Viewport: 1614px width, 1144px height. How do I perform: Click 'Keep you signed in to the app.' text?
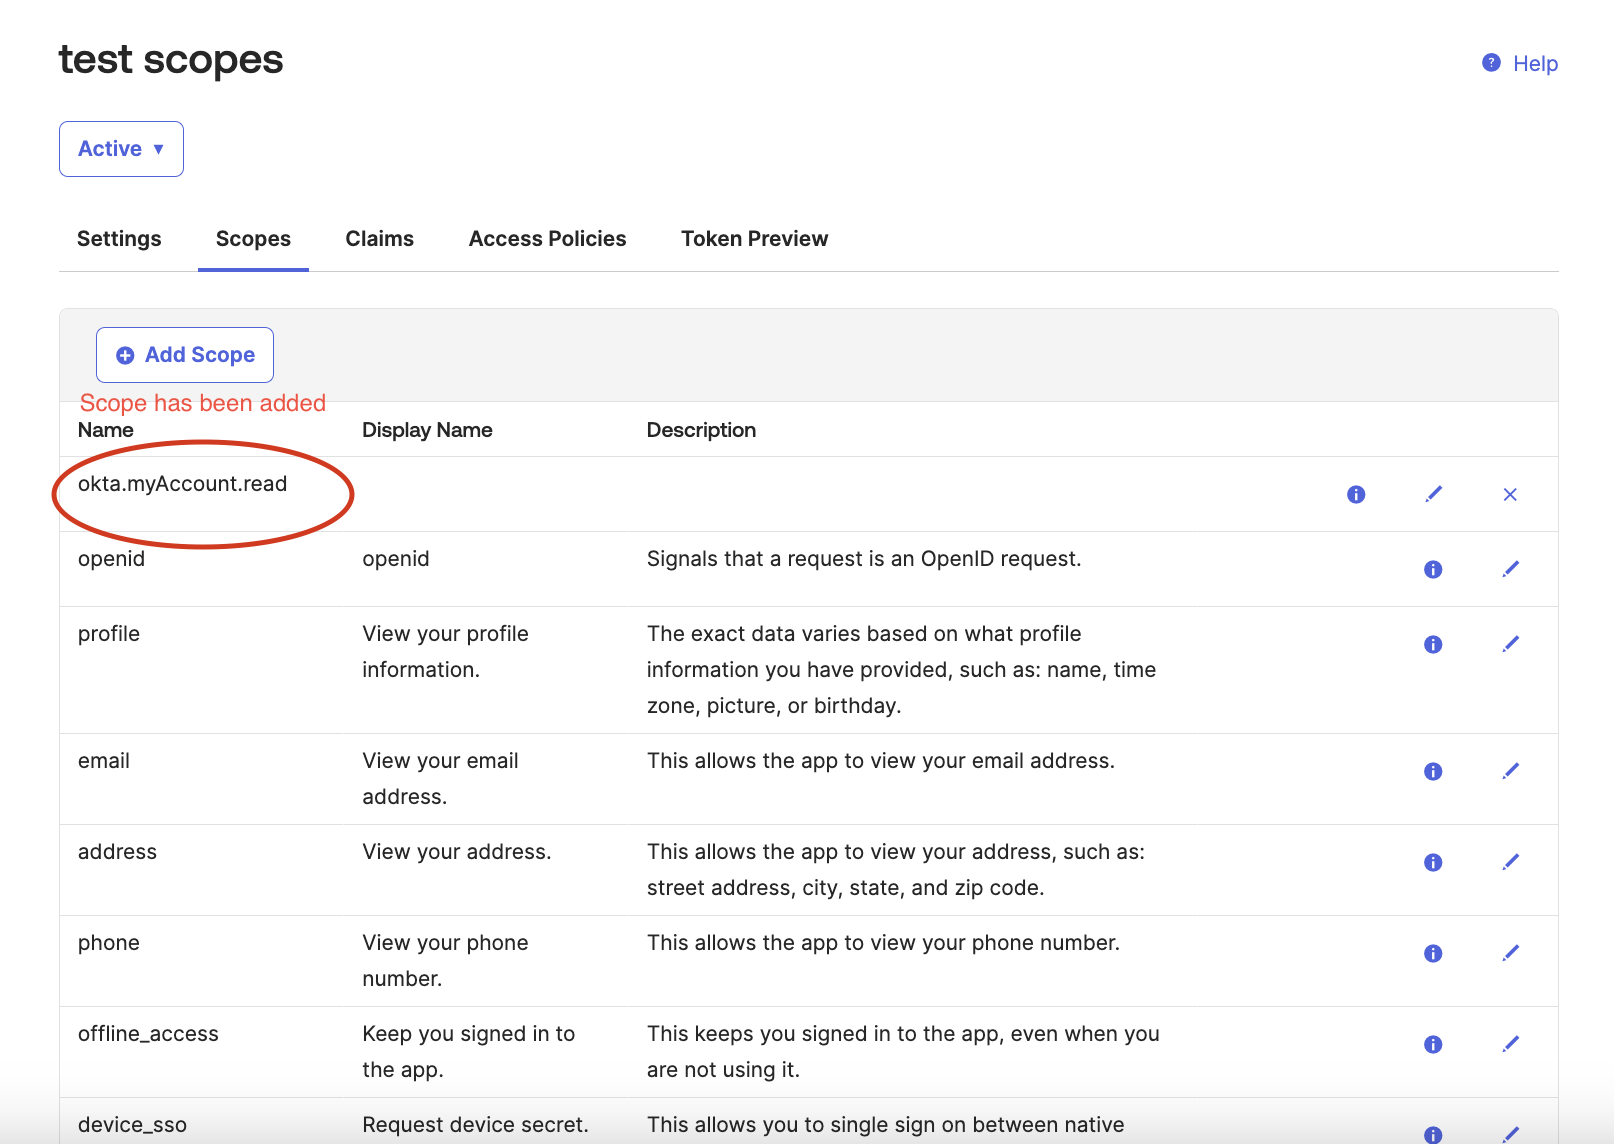[x=469, y=1052]
